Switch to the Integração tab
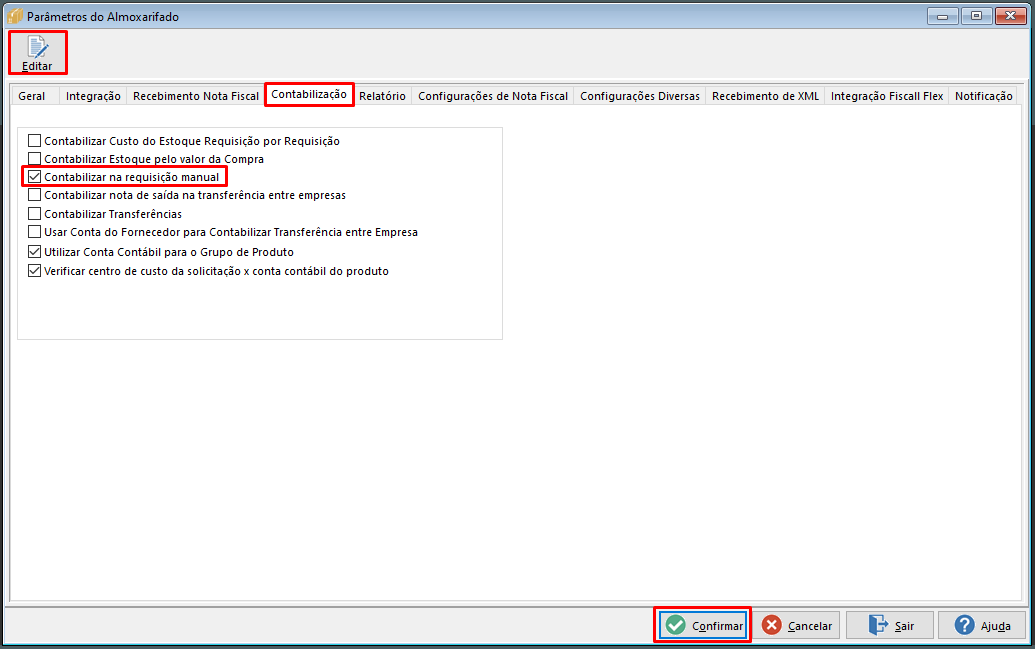This screenshot has width=1035, height=649. [x=93, y=96]
